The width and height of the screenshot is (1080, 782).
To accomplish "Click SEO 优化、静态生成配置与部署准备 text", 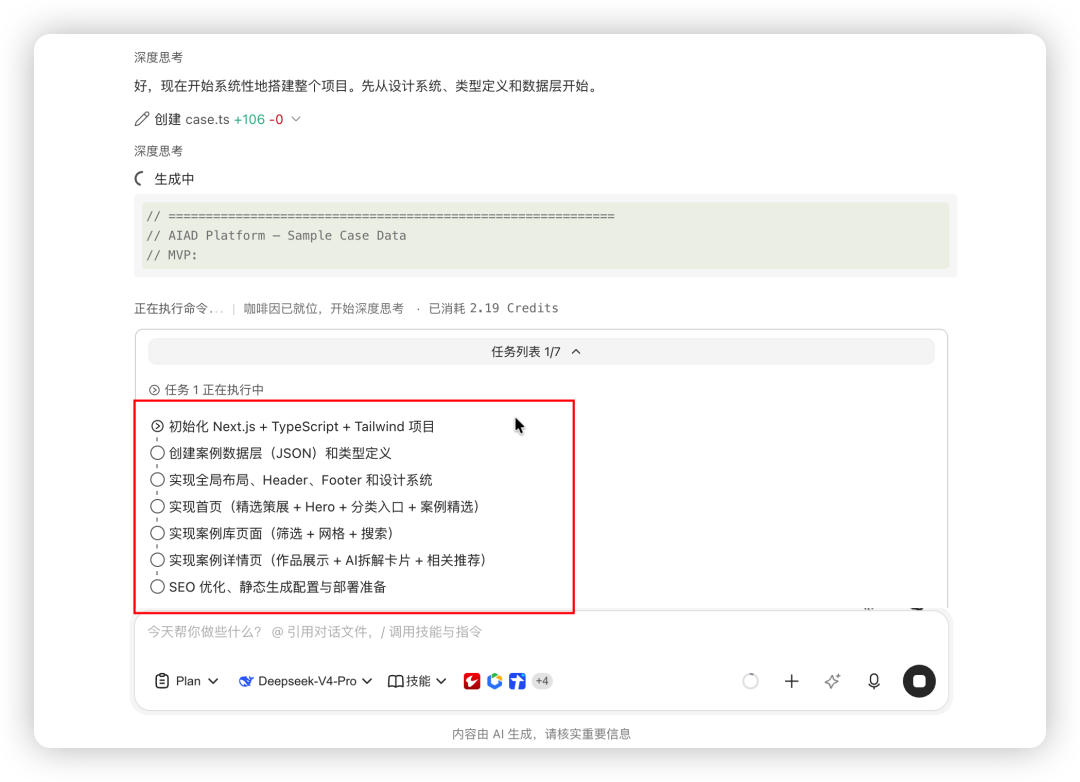I will tap(278, 587).
